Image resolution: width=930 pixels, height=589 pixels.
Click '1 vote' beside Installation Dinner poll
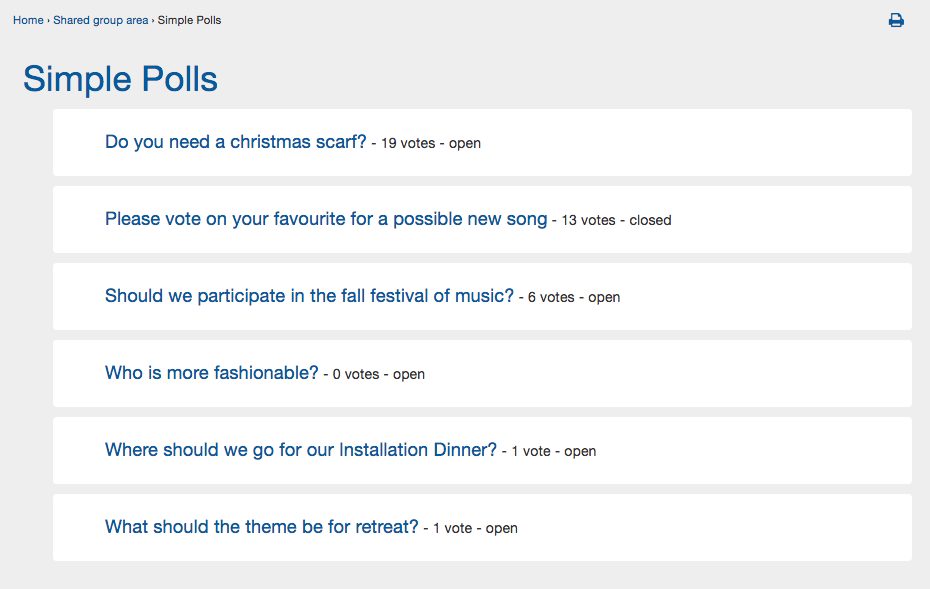coord(531,451)
